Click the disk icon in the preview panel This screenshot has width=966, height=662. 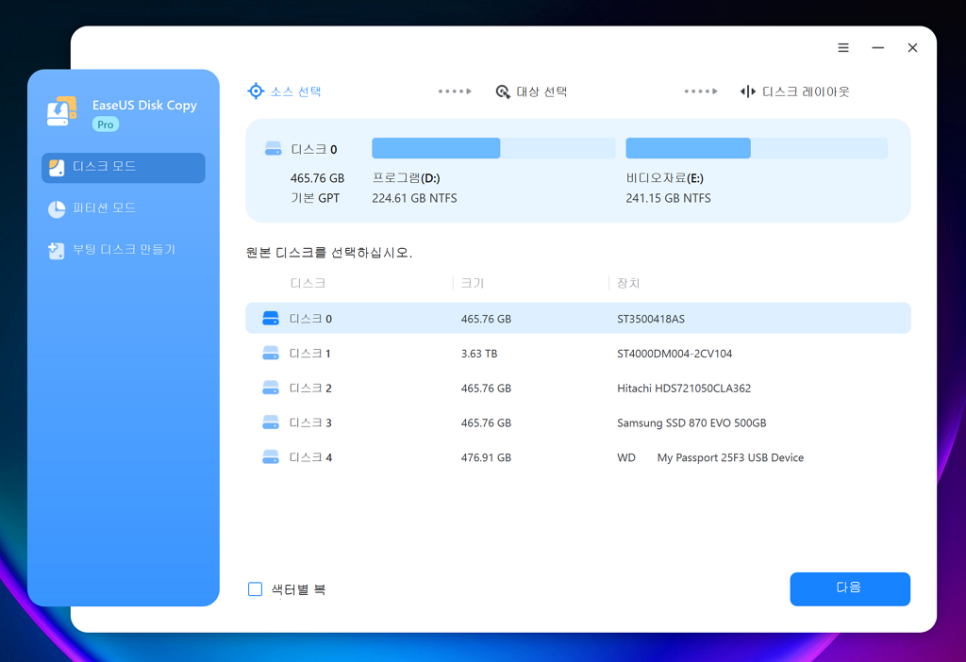coord(273,149)
